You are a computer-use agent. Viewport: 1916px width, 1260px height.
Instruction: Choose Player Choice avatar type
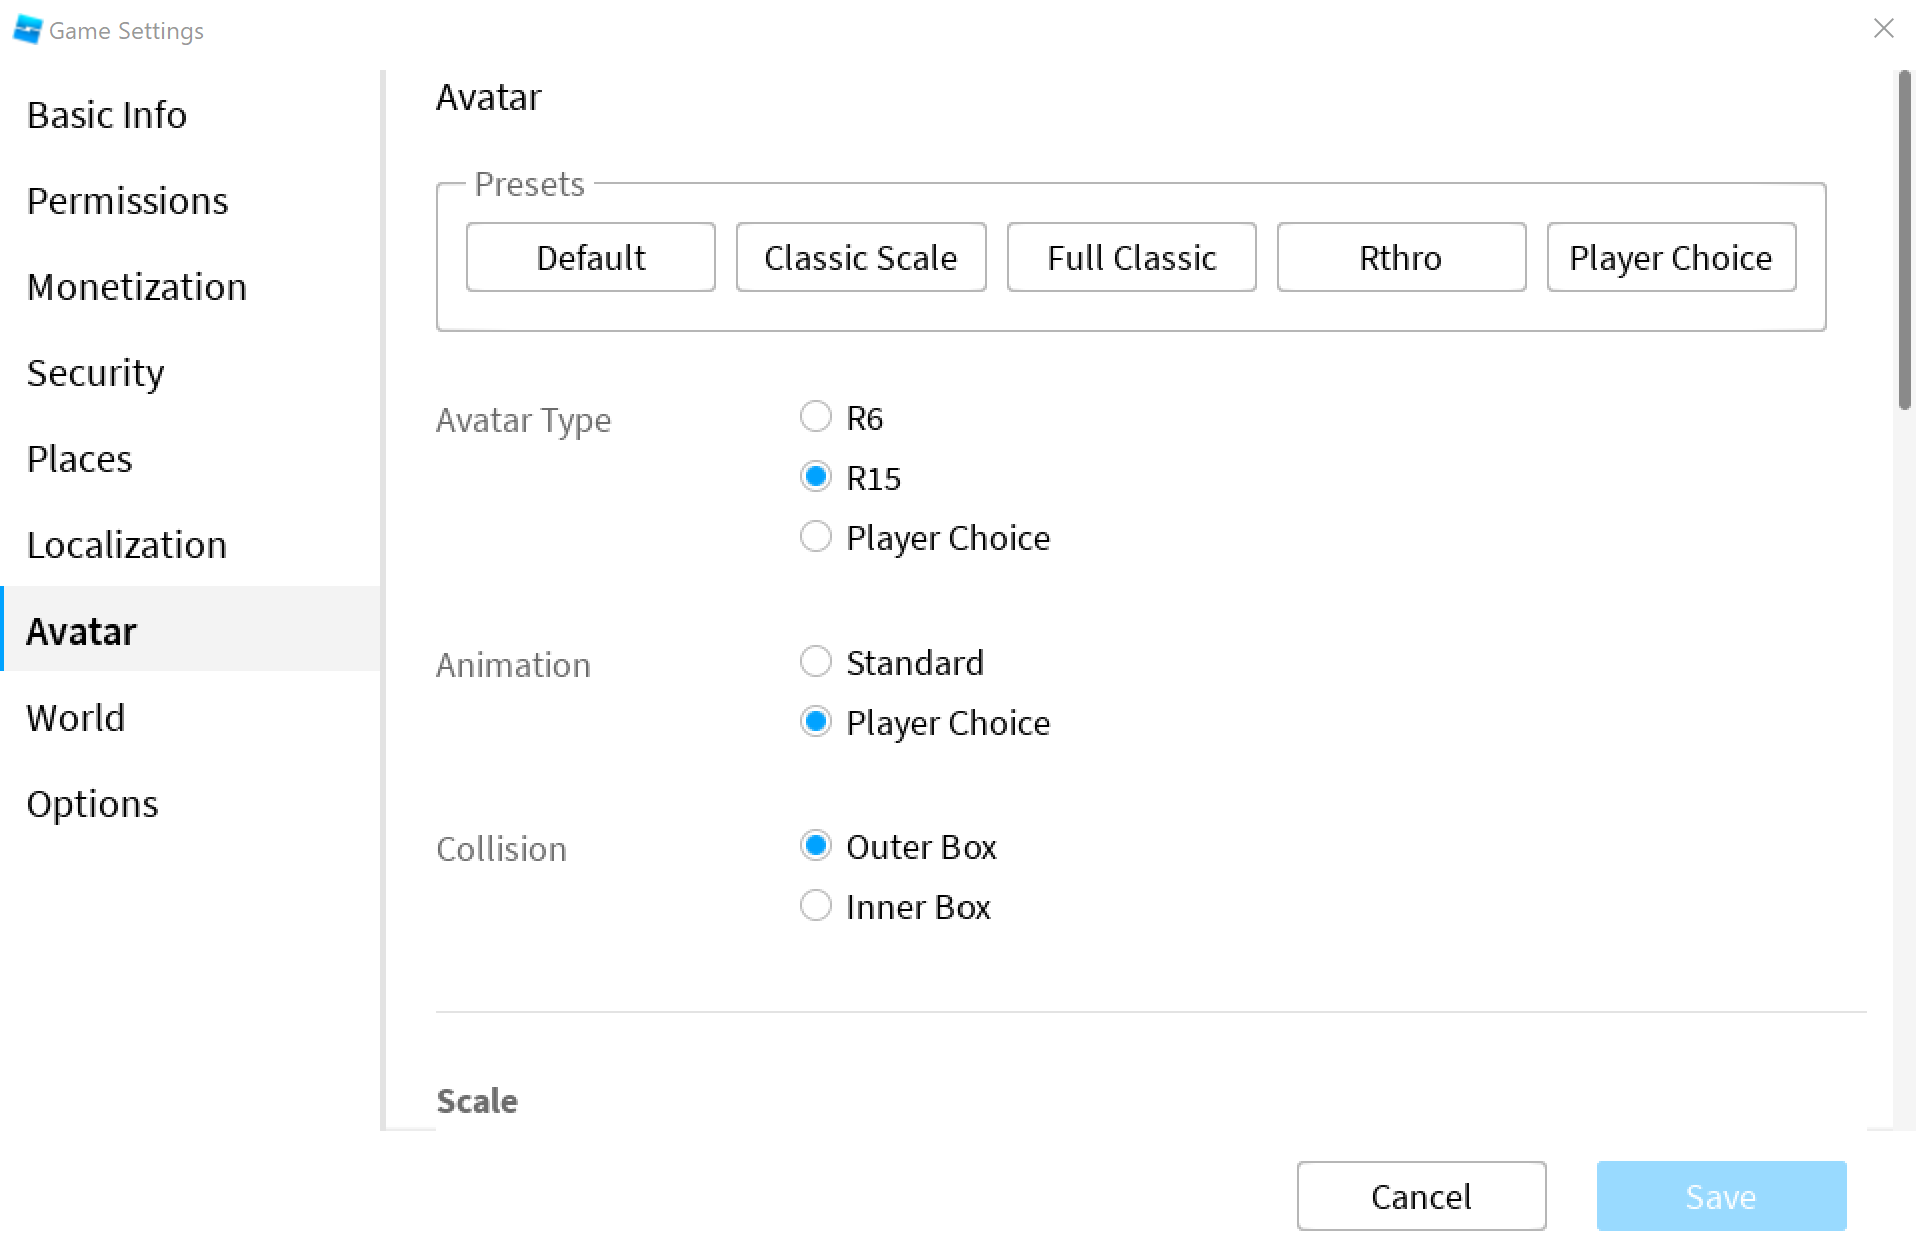tap(816, 537)
